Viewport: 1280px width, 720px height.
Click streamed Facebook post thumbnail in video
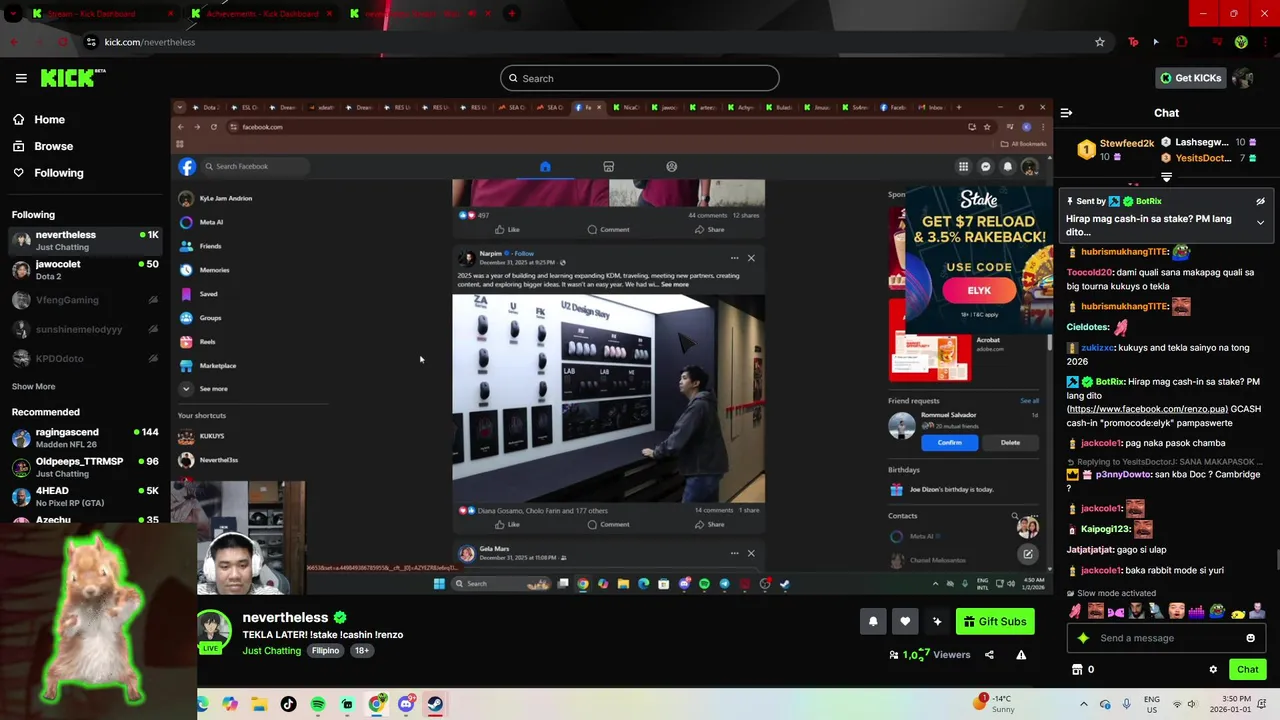608,398
